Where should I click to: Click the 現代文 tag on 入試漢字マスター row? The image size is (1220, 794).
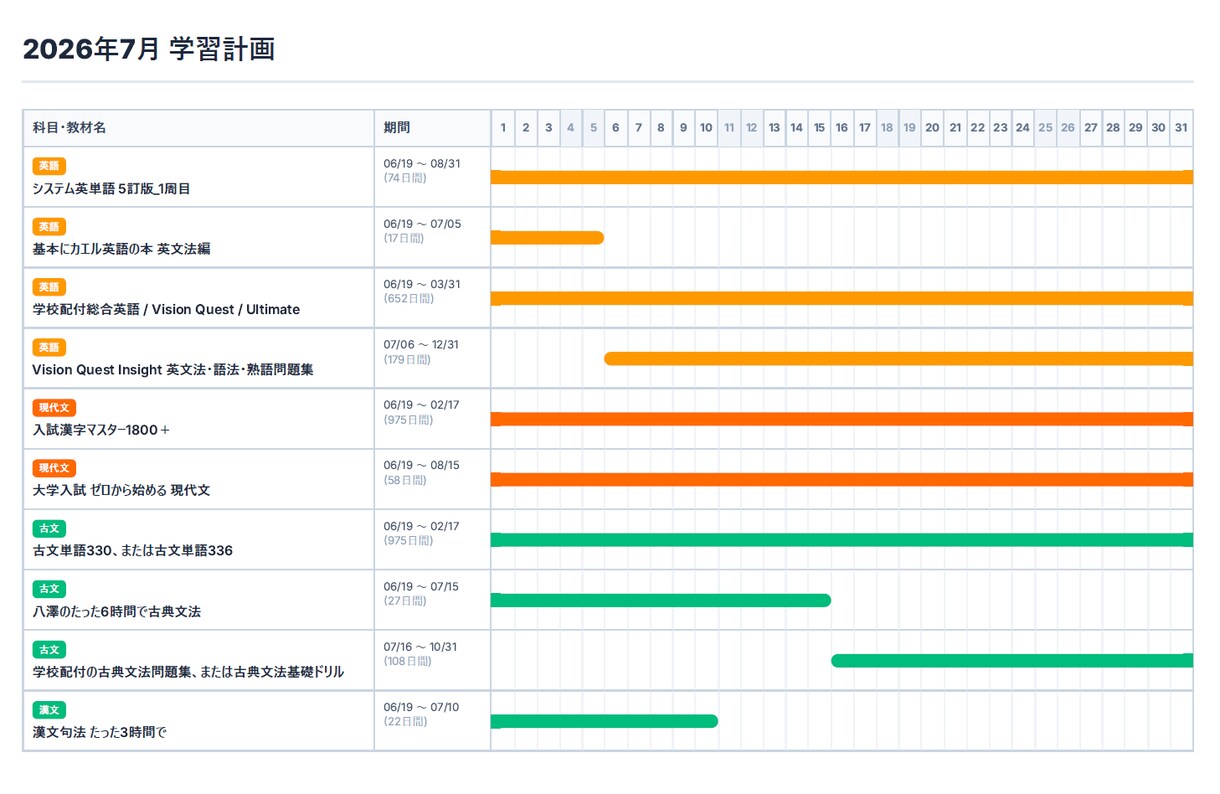click(54, 408)
